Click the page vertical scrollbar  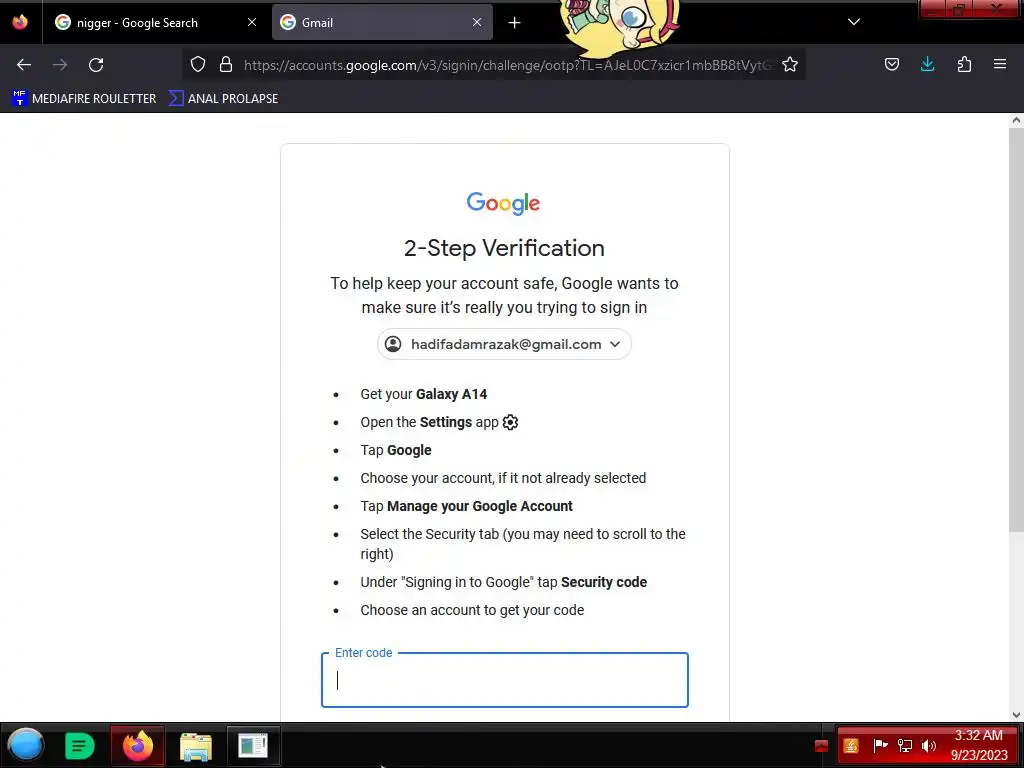[1016, 329]
